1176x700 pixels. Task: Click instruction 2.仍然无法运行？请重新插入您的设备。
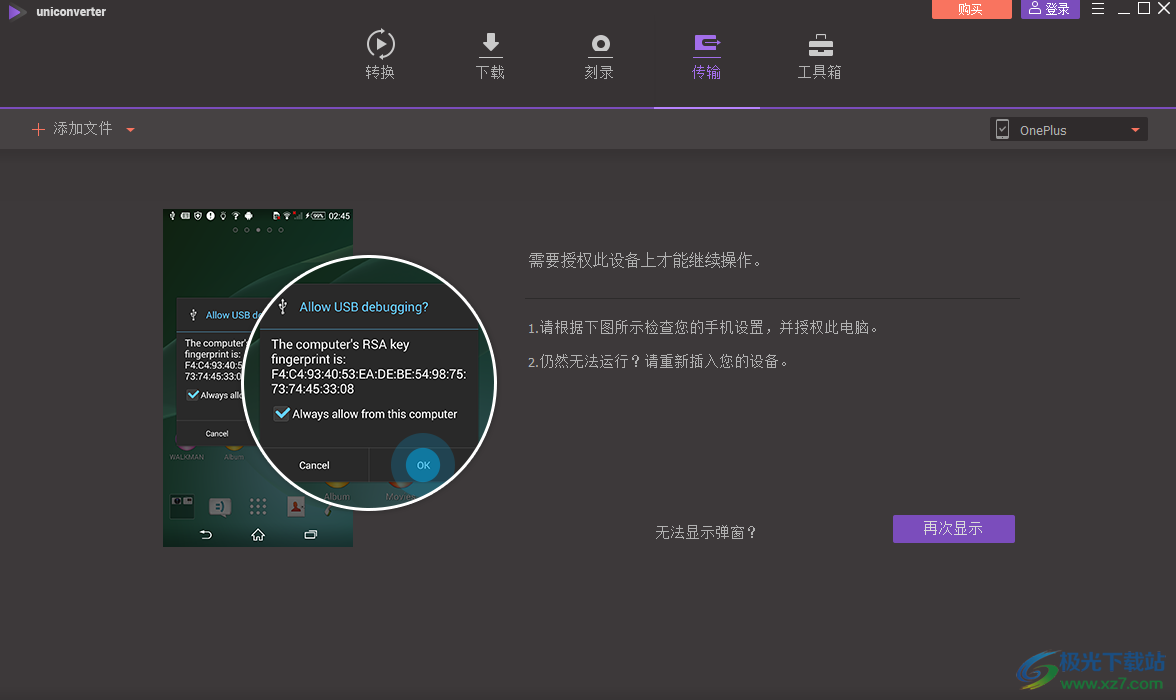658,362
